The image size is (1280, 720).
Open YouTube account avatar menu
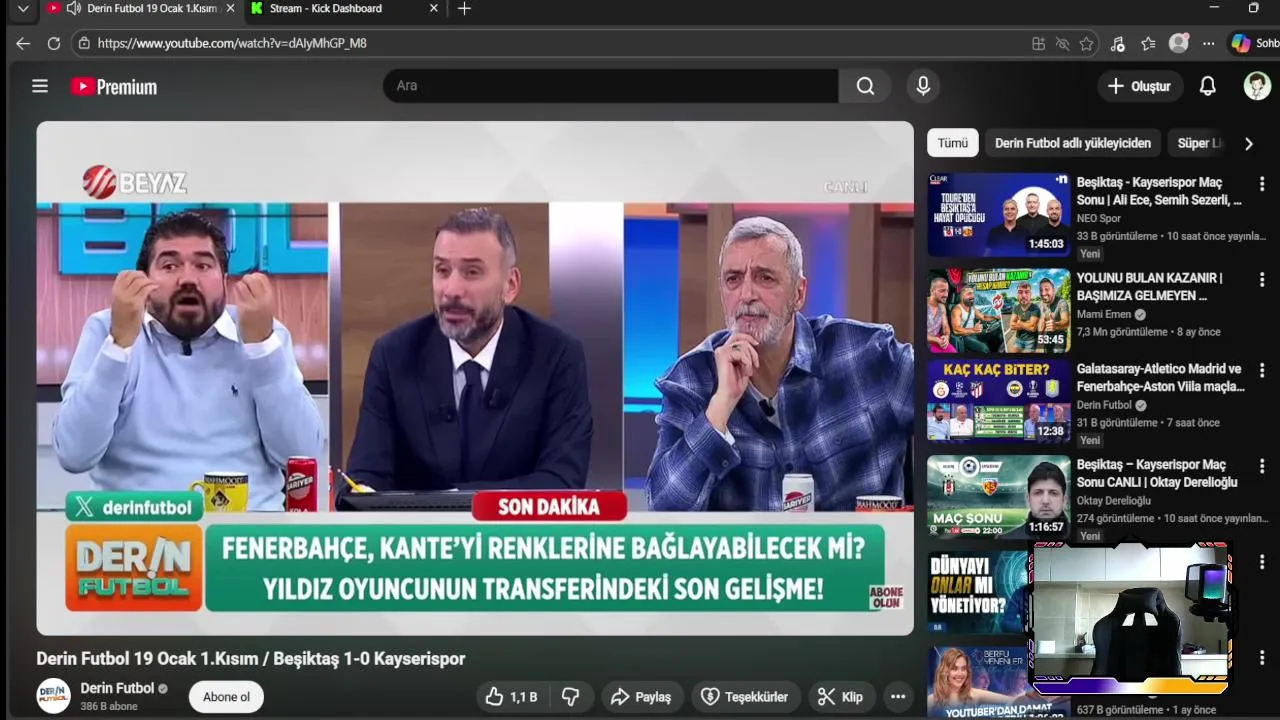click(x=1257, y=86)
